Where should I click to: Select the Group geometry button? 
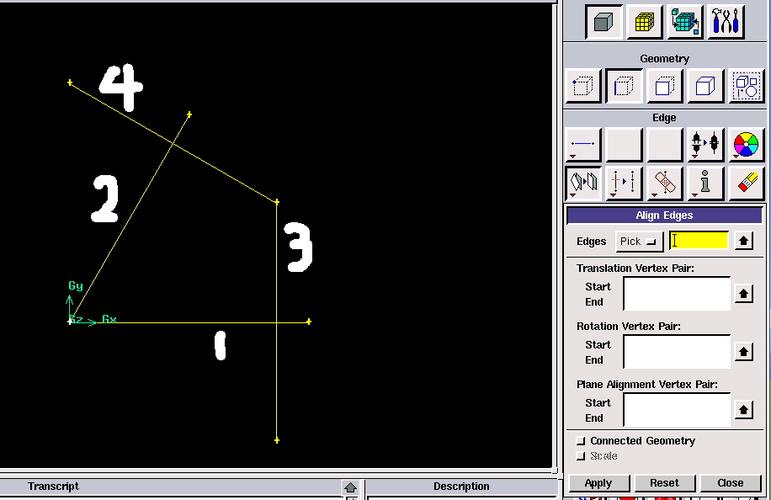747,86
